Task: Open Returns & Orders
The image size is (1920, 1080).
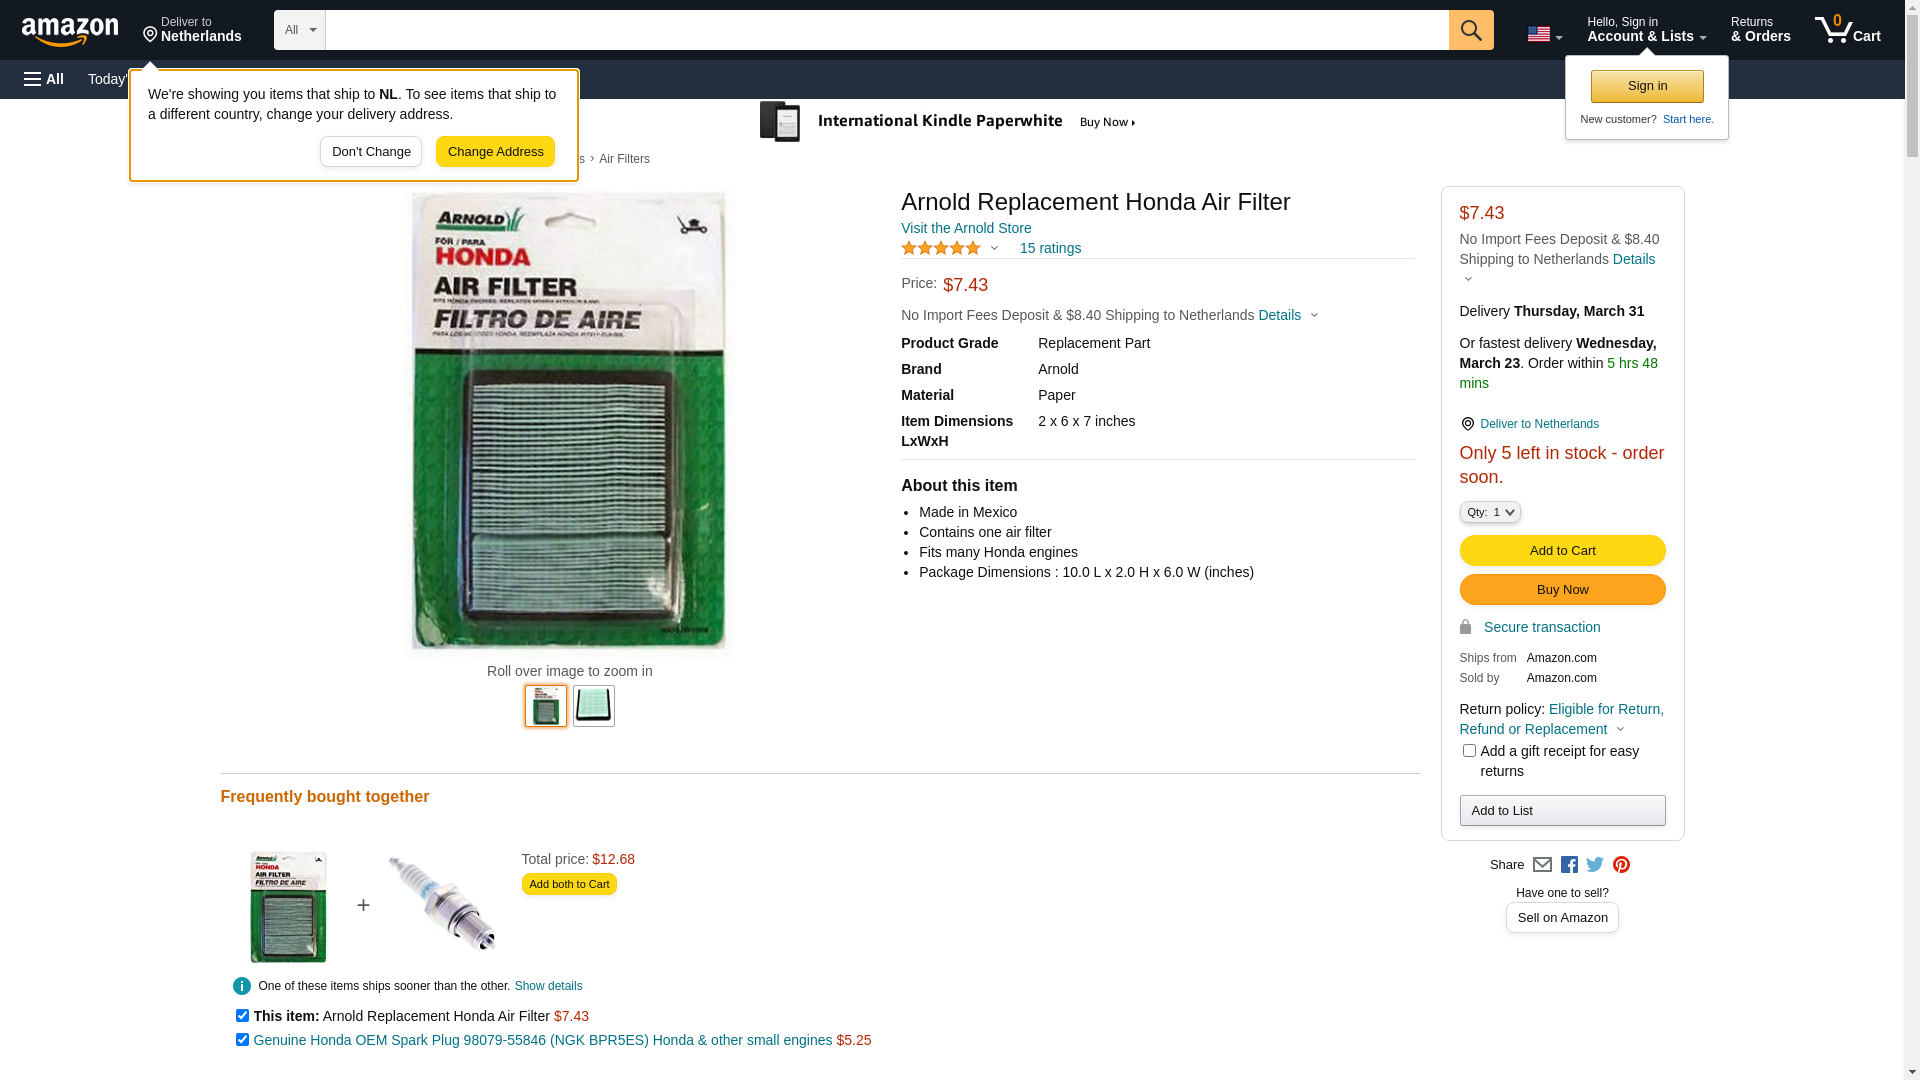Action: 1760,30
